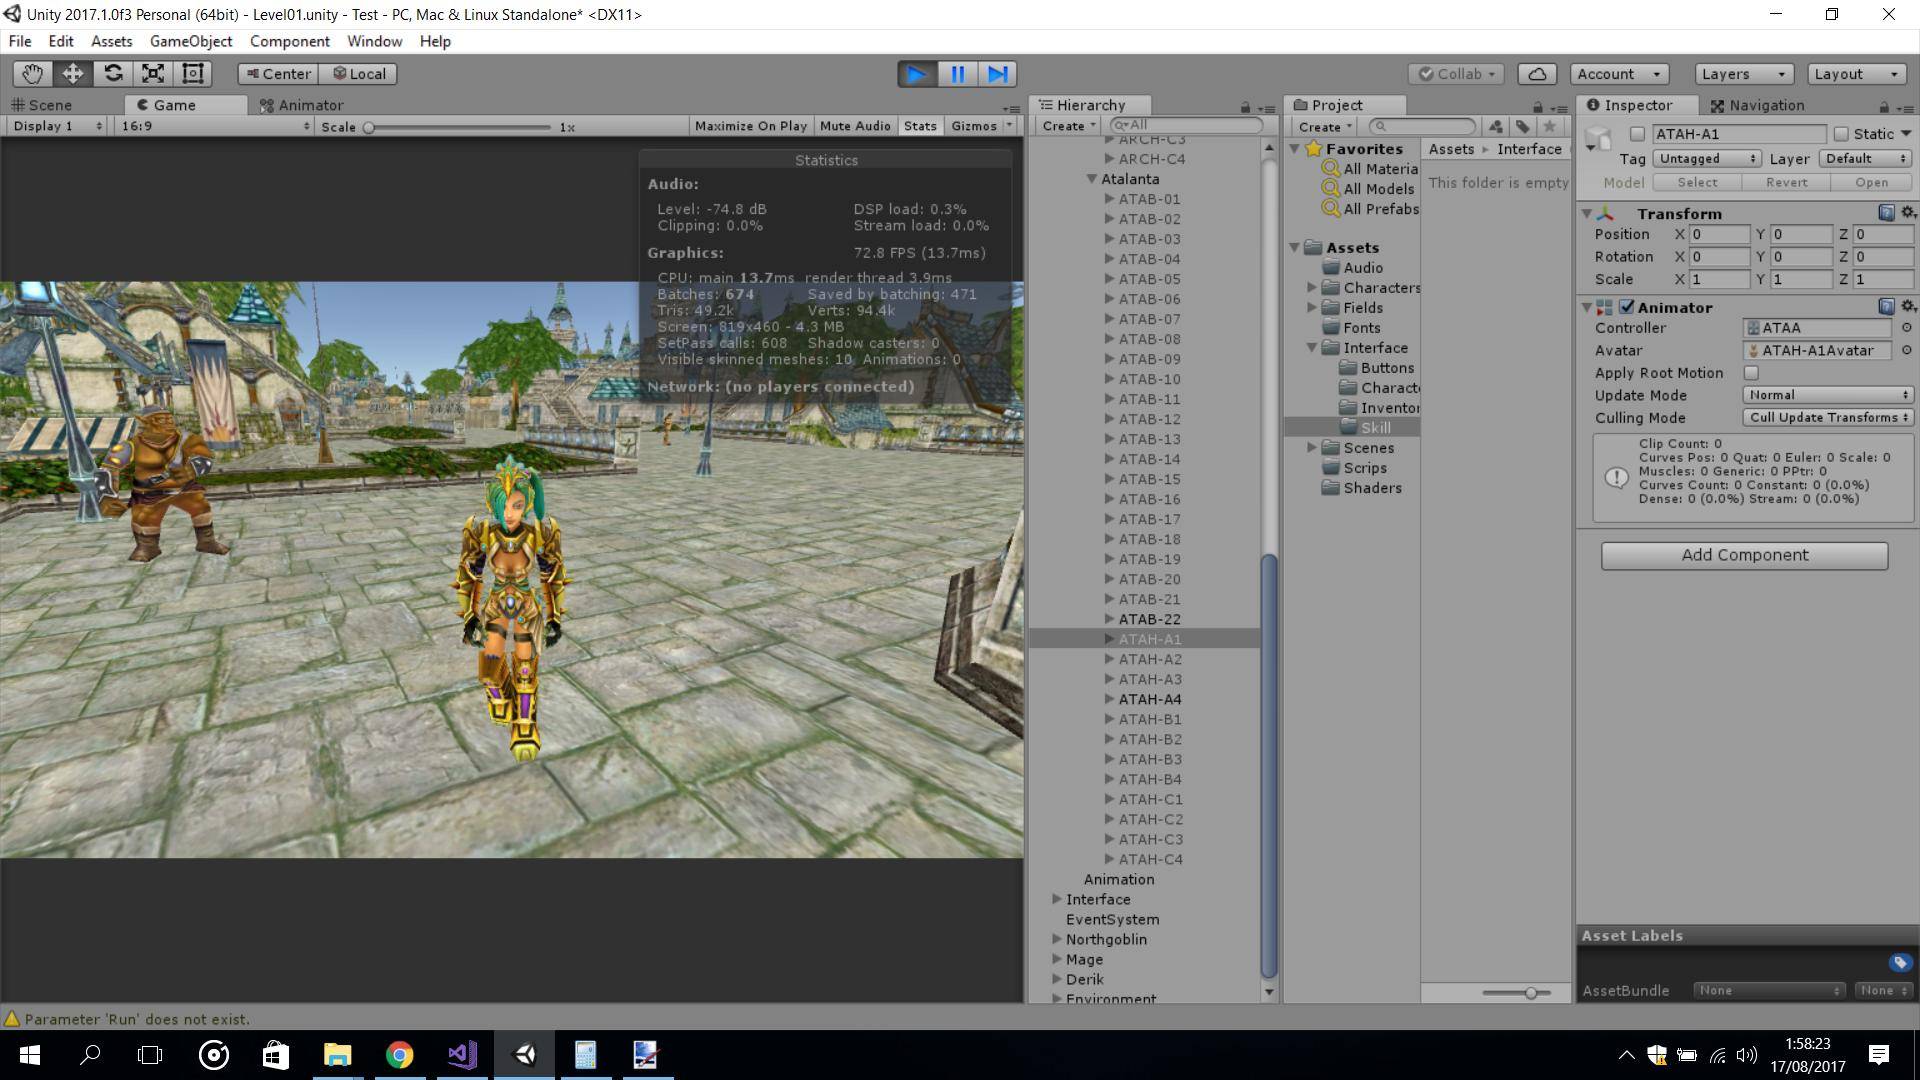The height and width of the screenshot is (1080, 1920).
Task: Open Transform component gear menu
Action: pos(1907,212)
